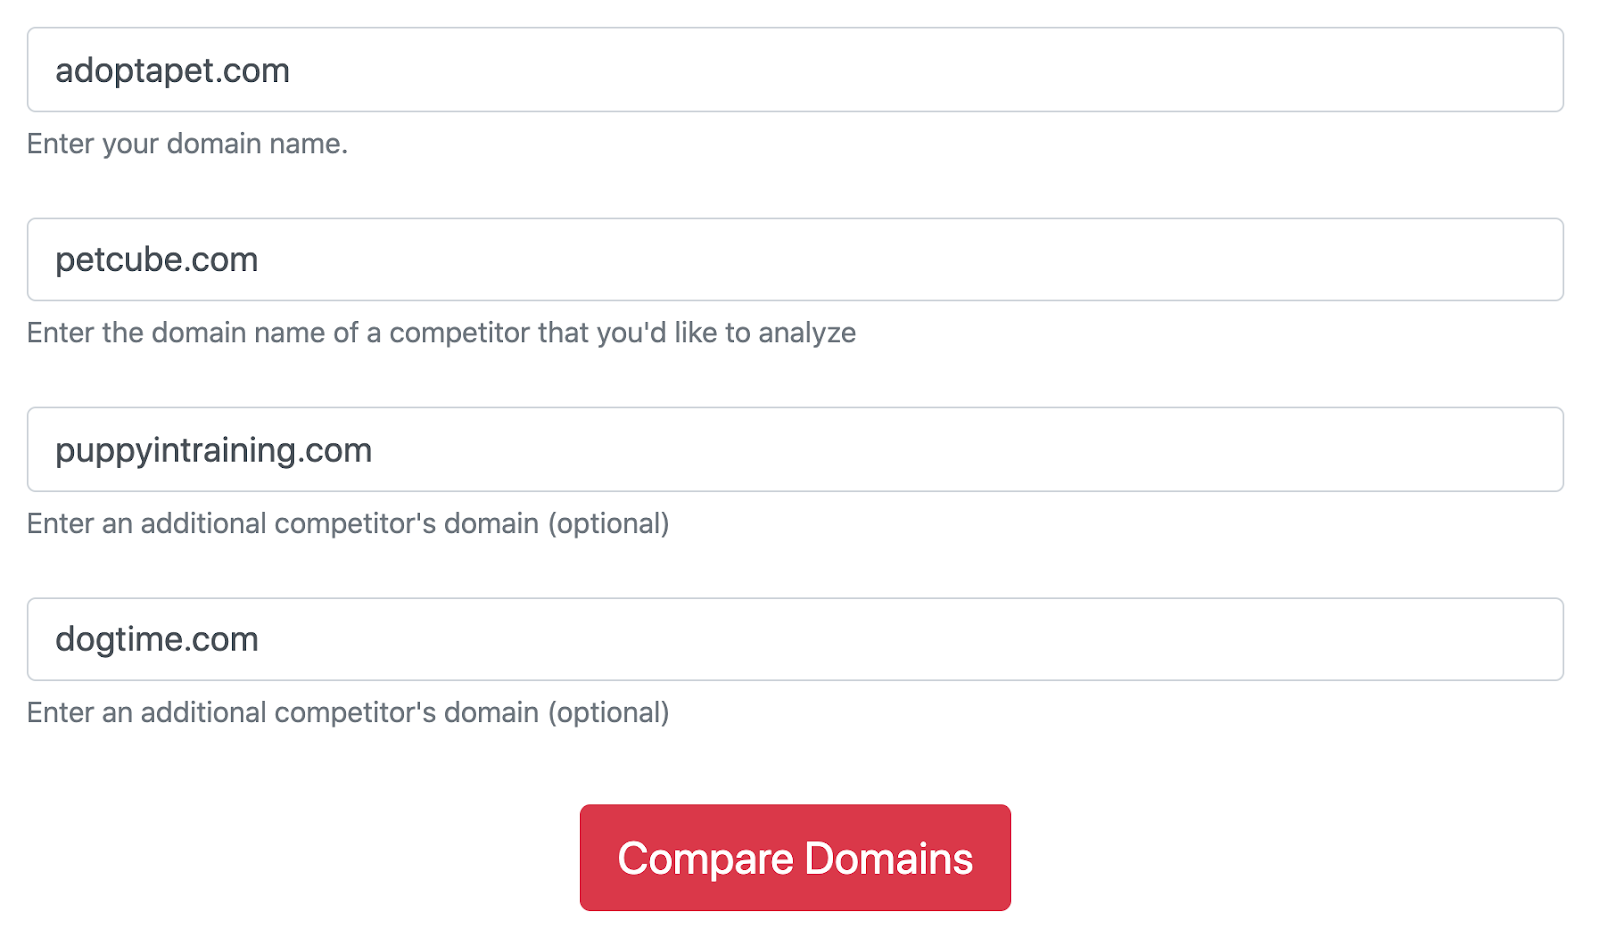Focus the field containing adoptapet.com
Image resolution: width=1600 pixels, height=929 pixels.
tap(795, 70)
